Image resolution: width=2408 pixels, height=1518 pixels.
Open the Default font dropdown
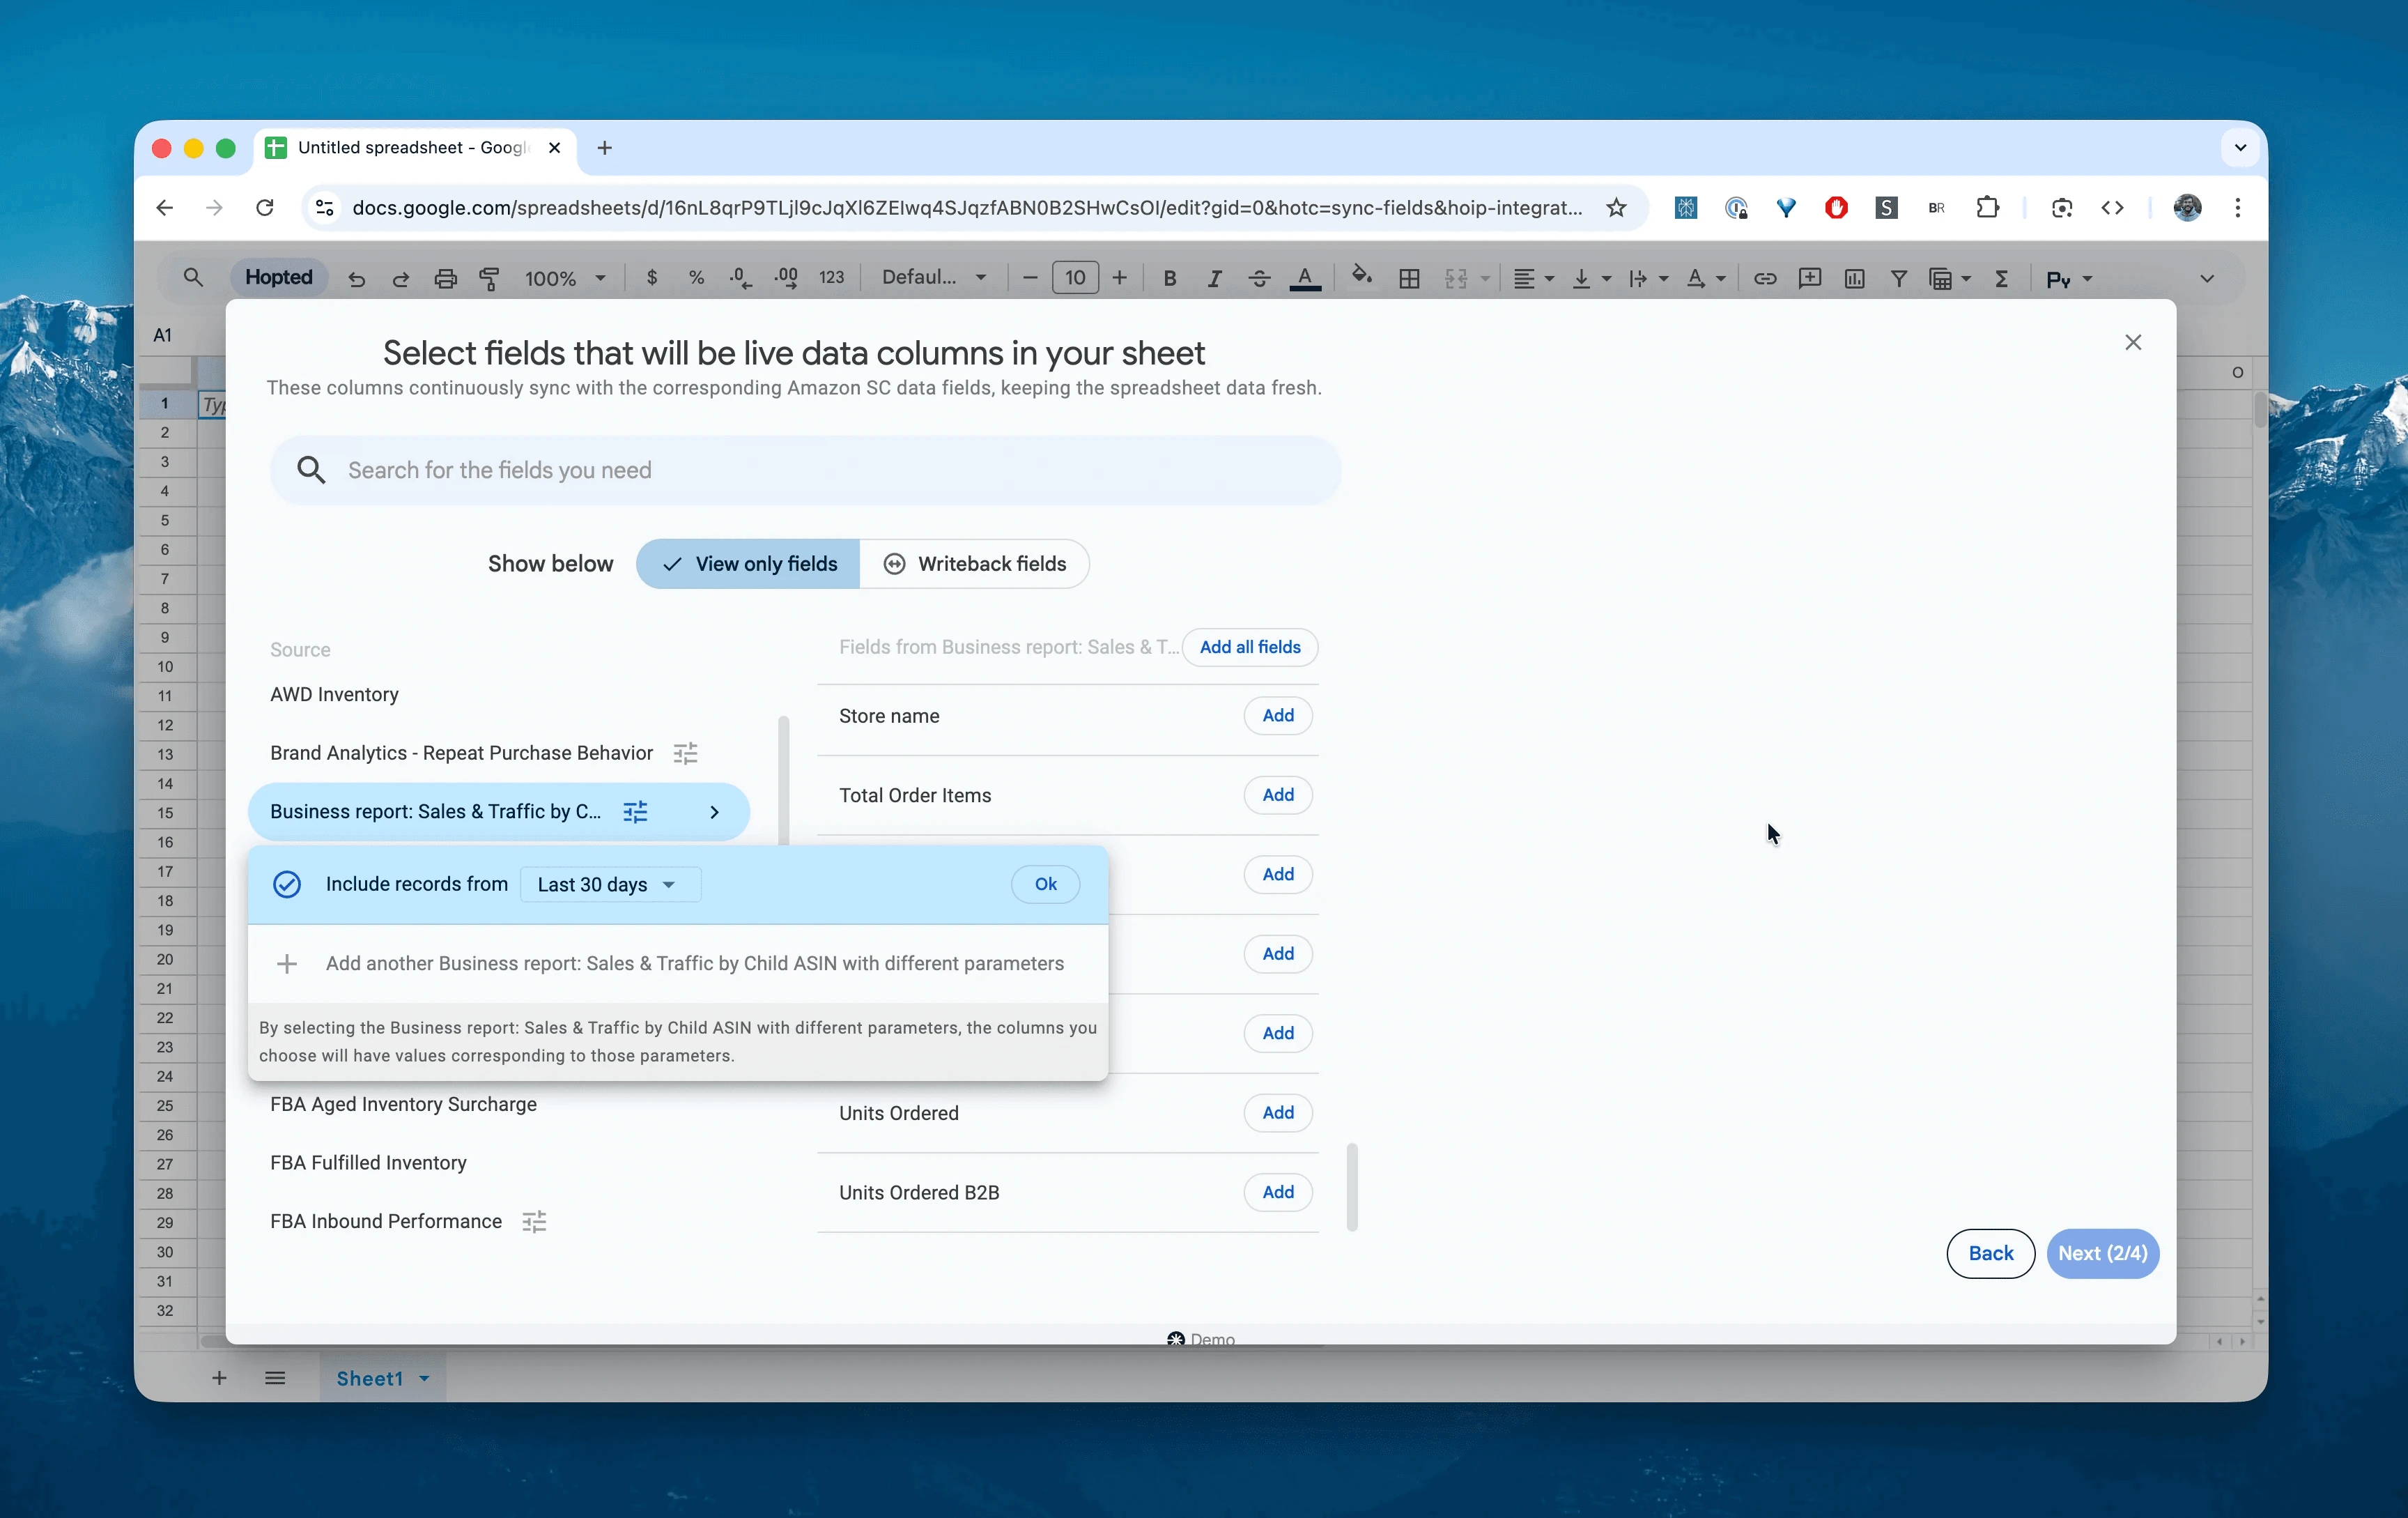934,278
